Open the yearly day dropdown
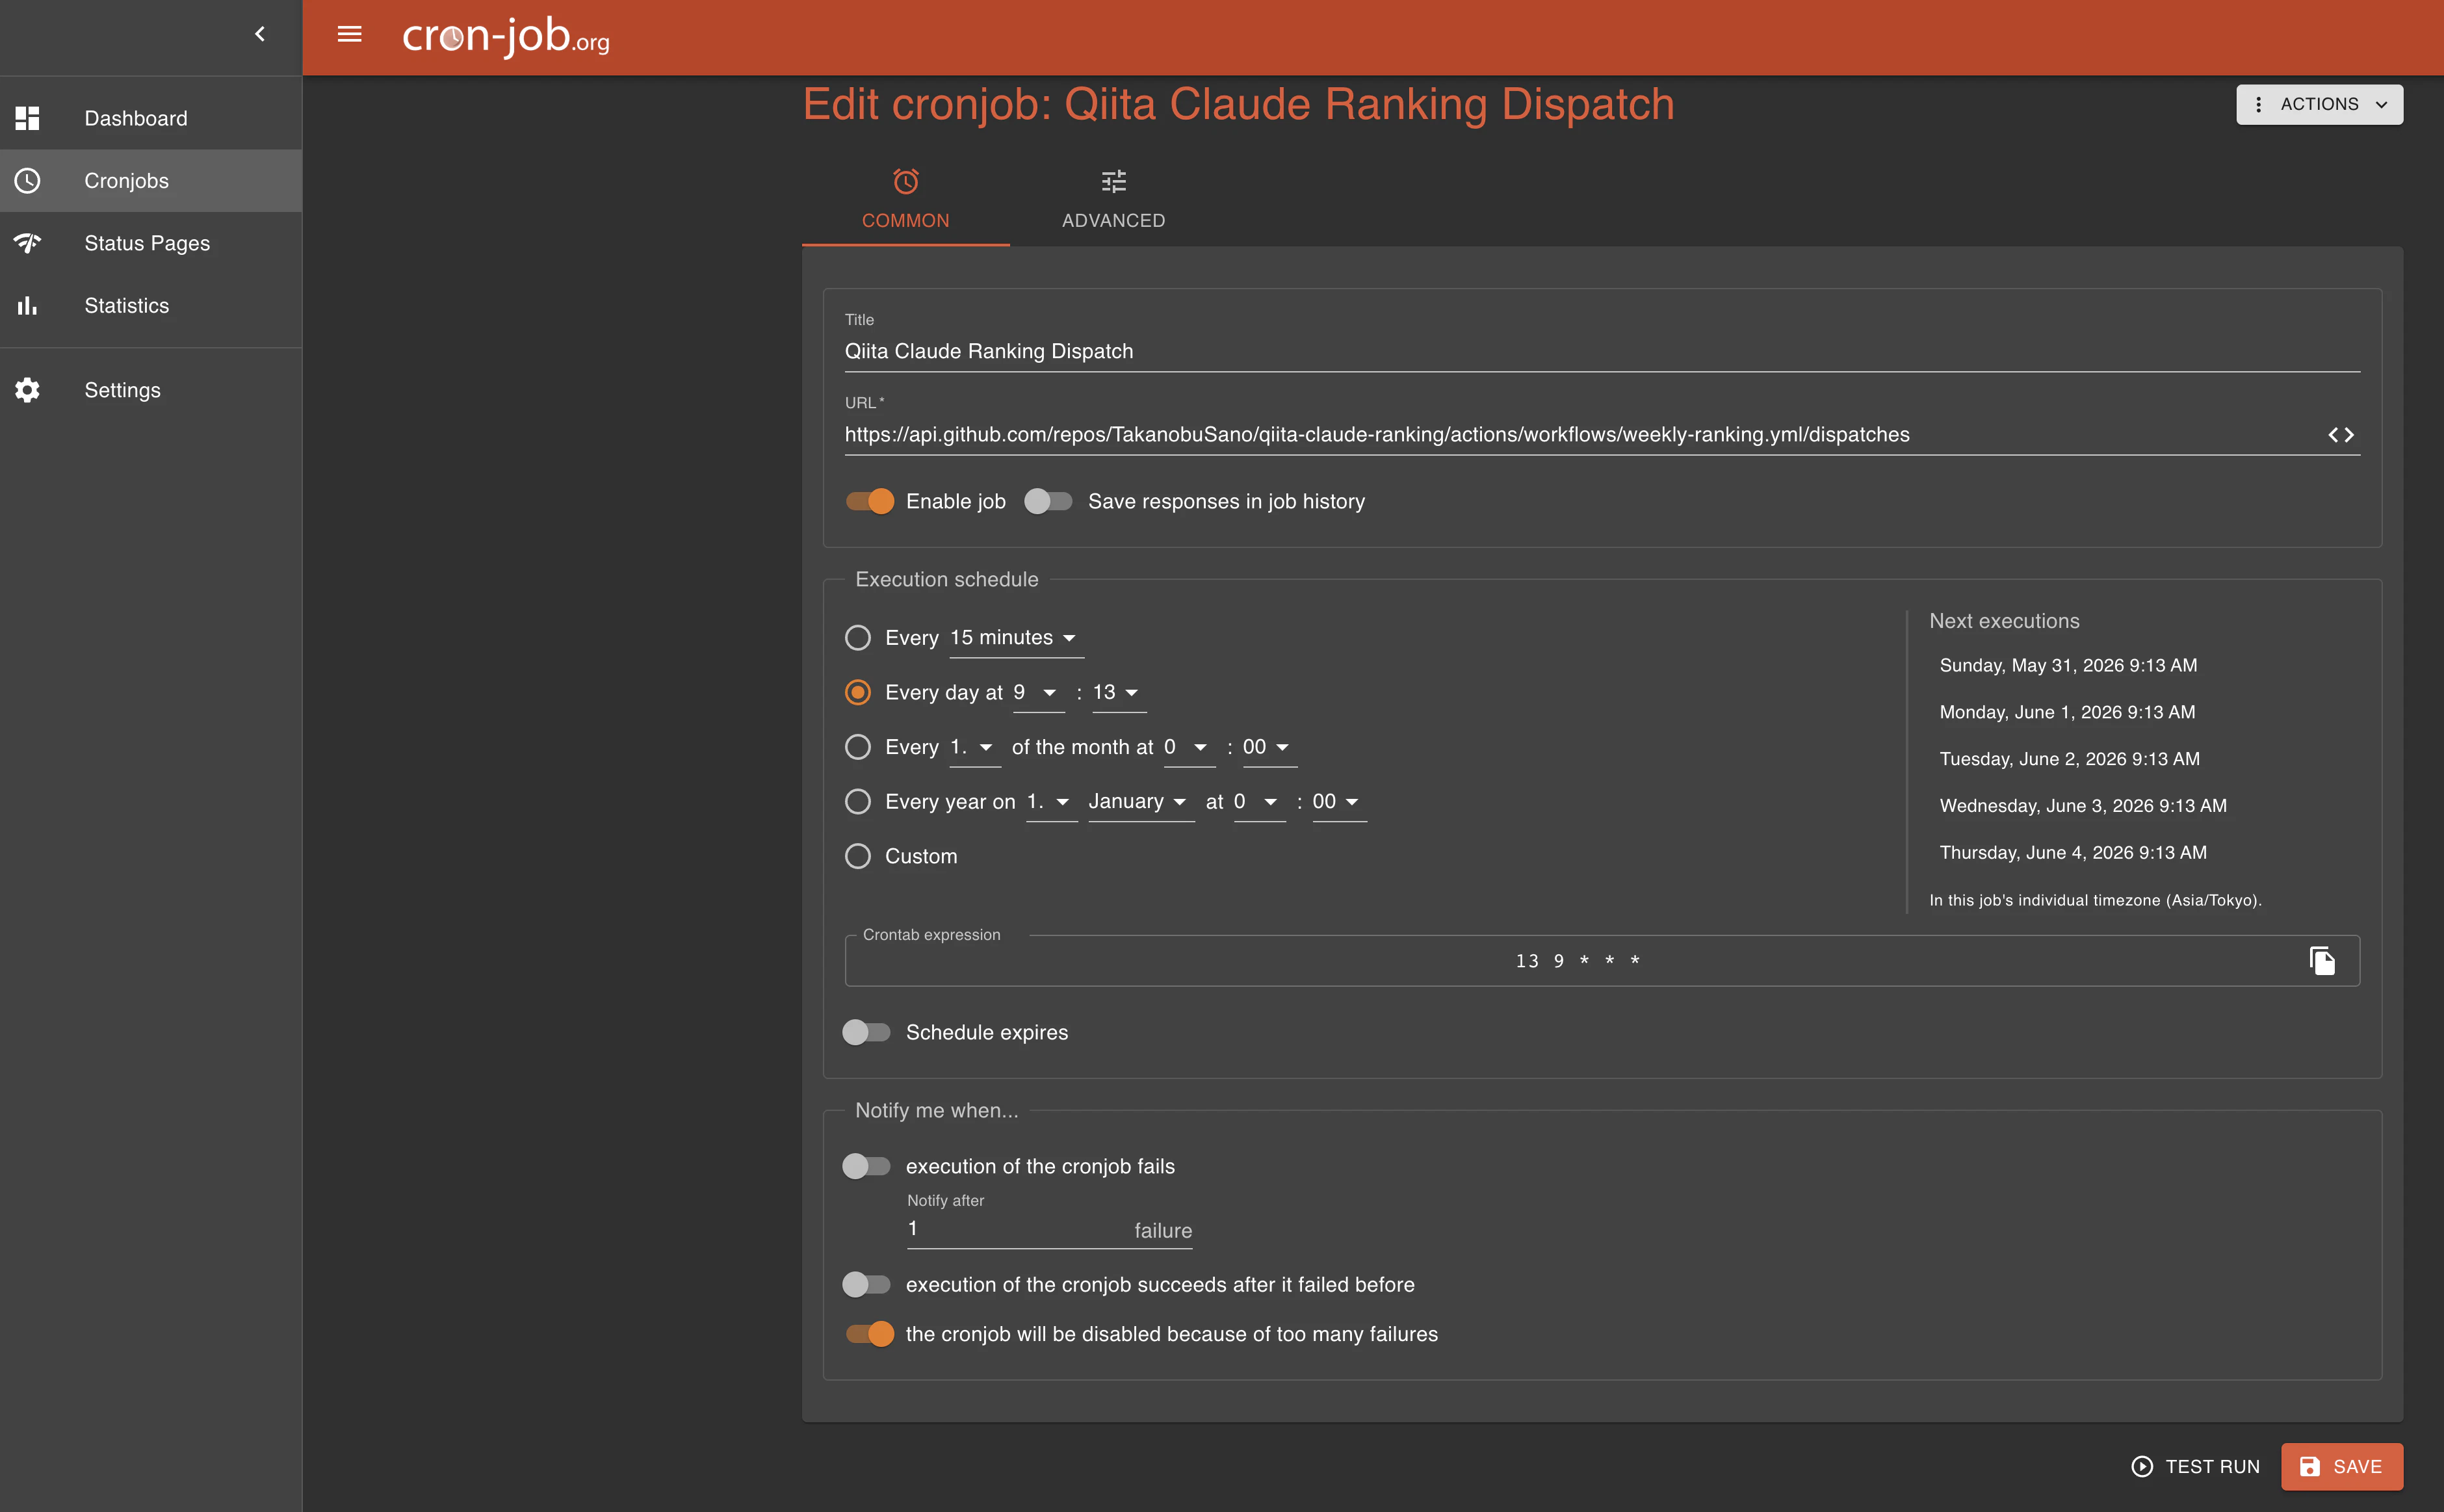 (x=1052, y=802)
